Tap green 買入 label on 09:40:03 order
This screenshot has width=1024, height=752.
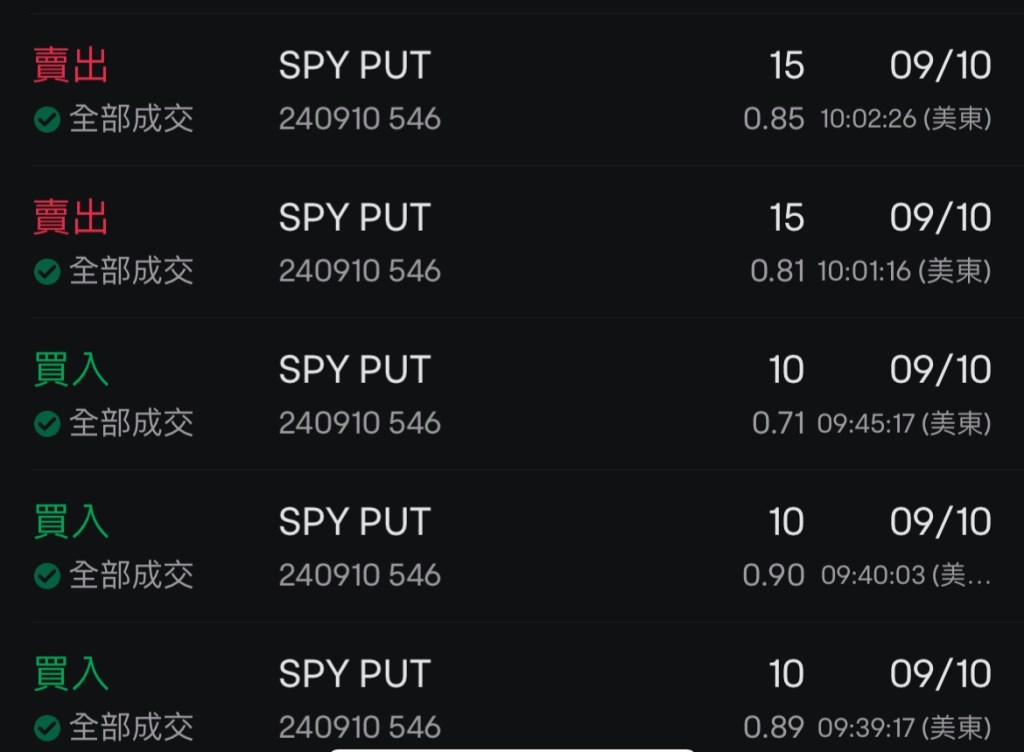pos(71,522)
